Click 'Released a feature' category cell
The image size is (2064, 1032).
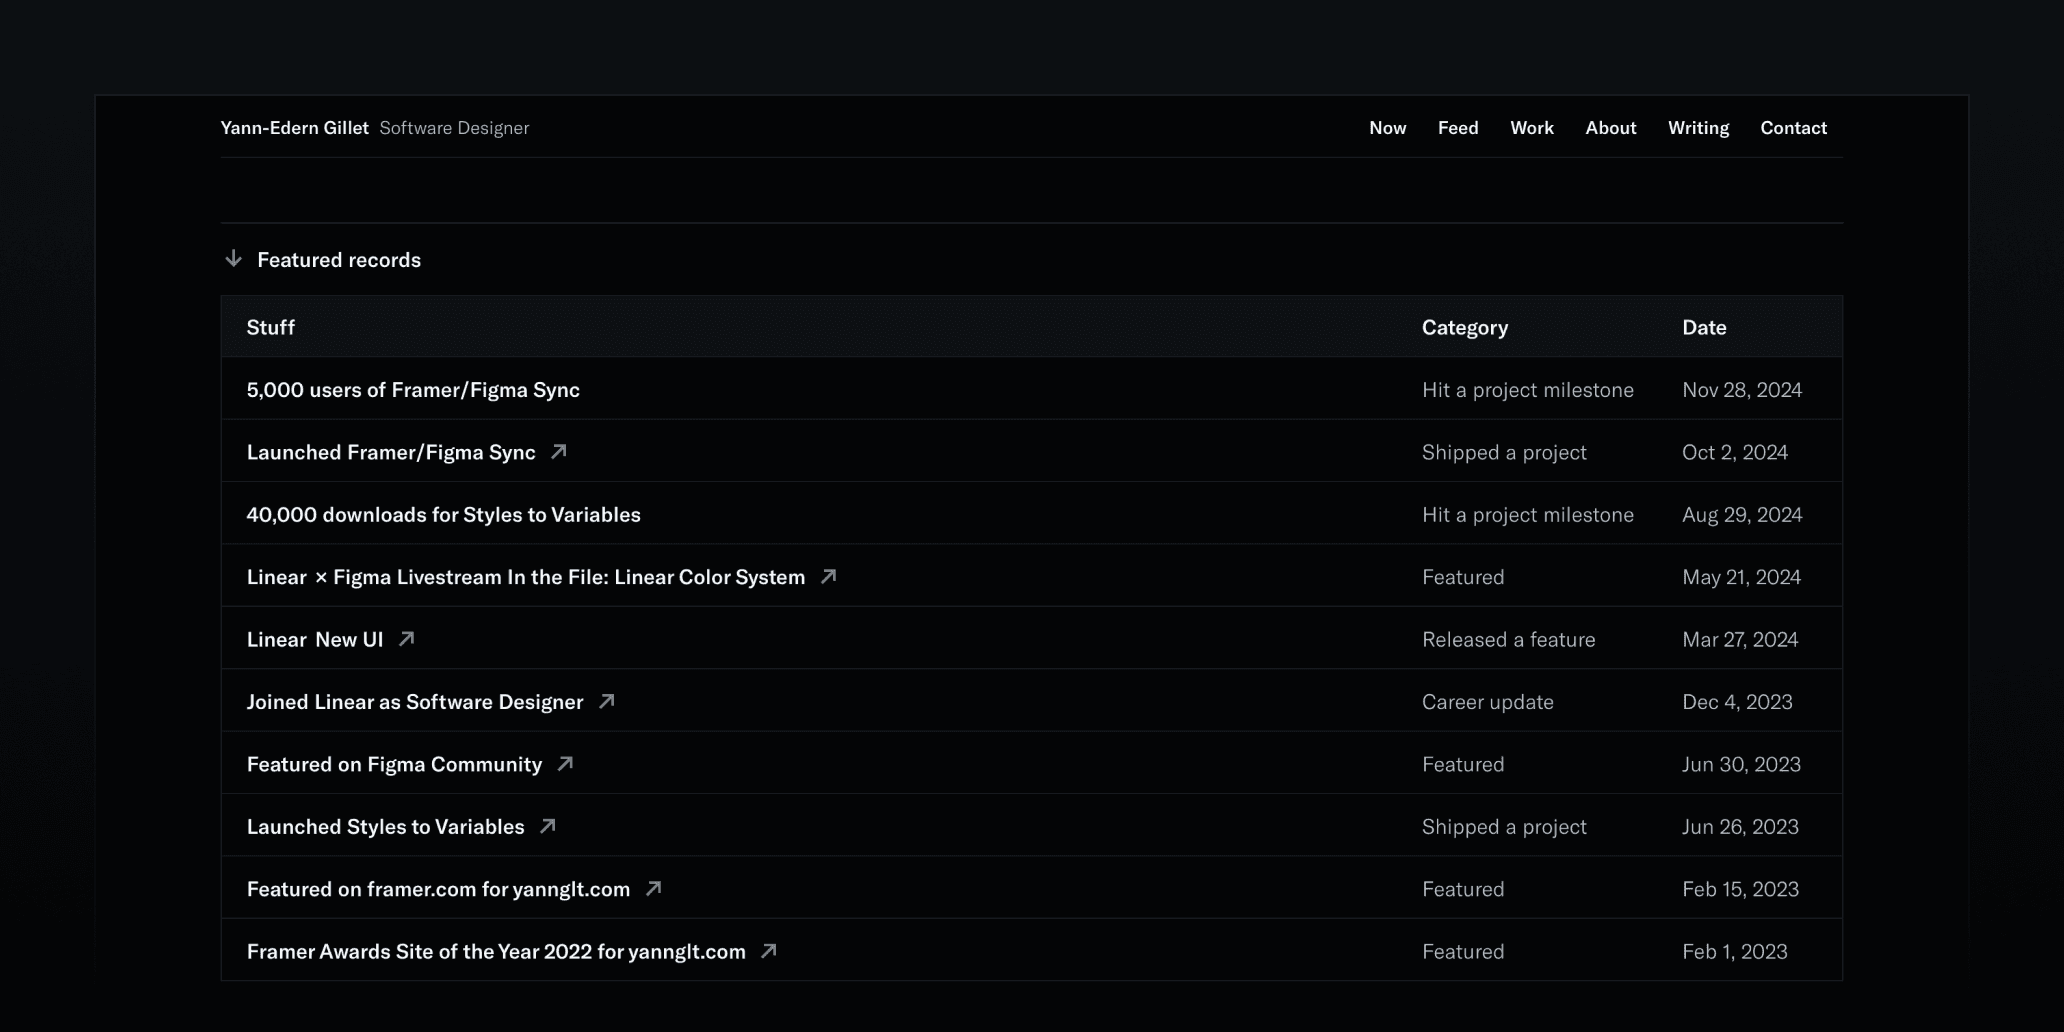click(x=1509, y=639)
